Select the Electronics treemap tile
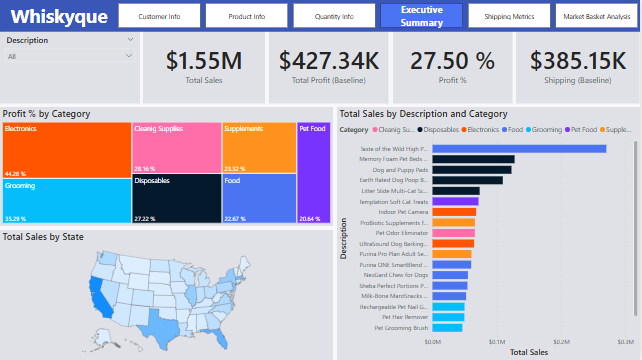The image size is (642, 360). [x=67, y=150]
